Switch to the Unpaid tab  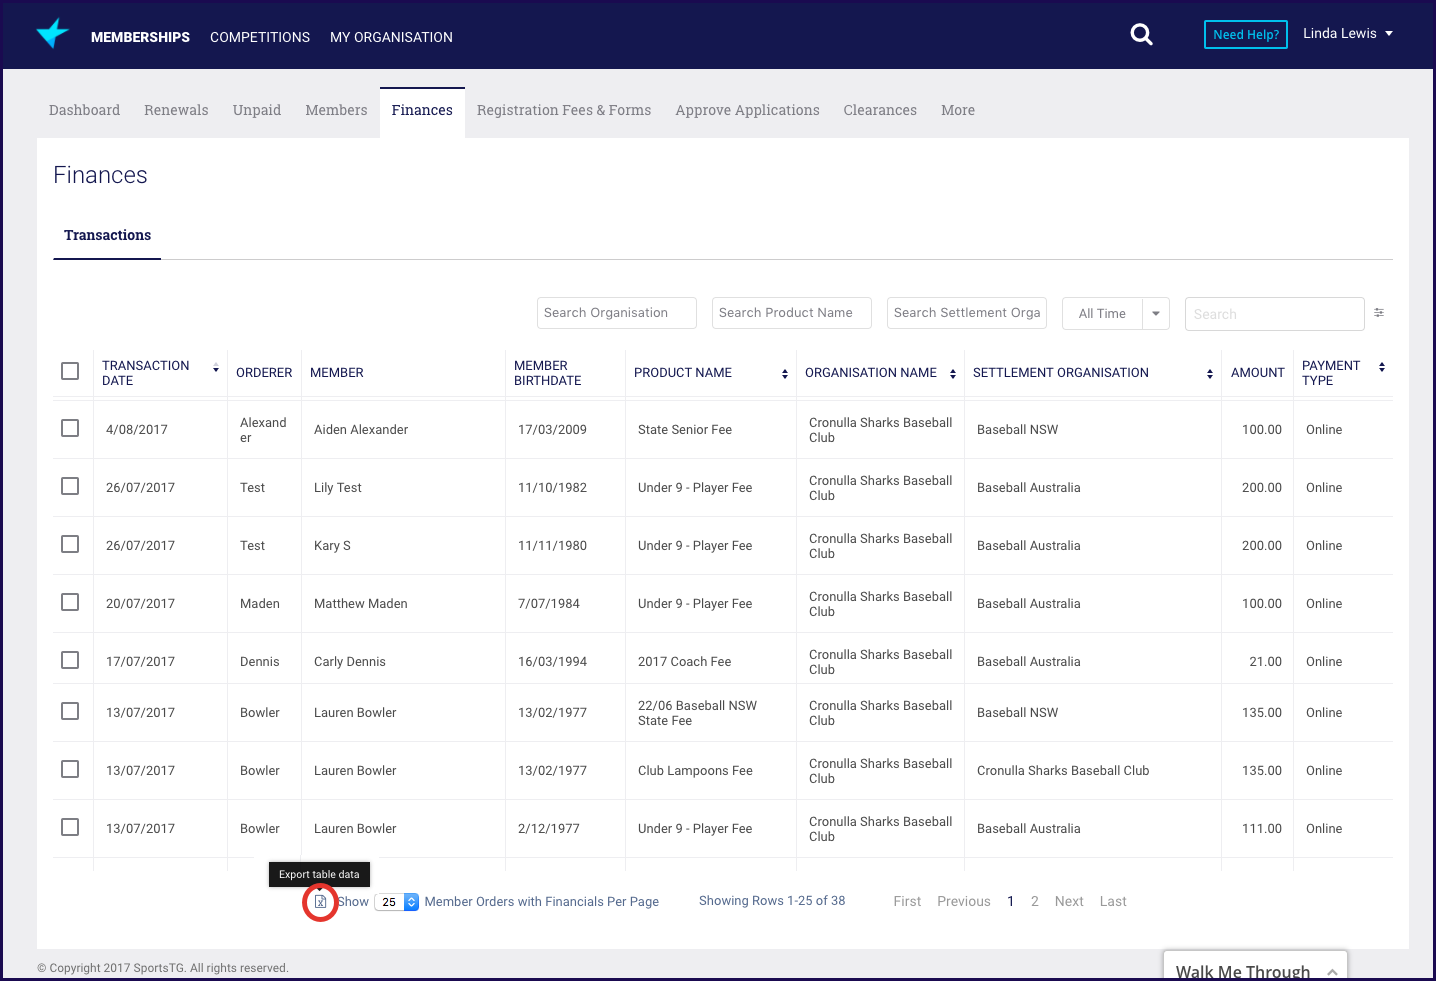(x=257, y=110)
